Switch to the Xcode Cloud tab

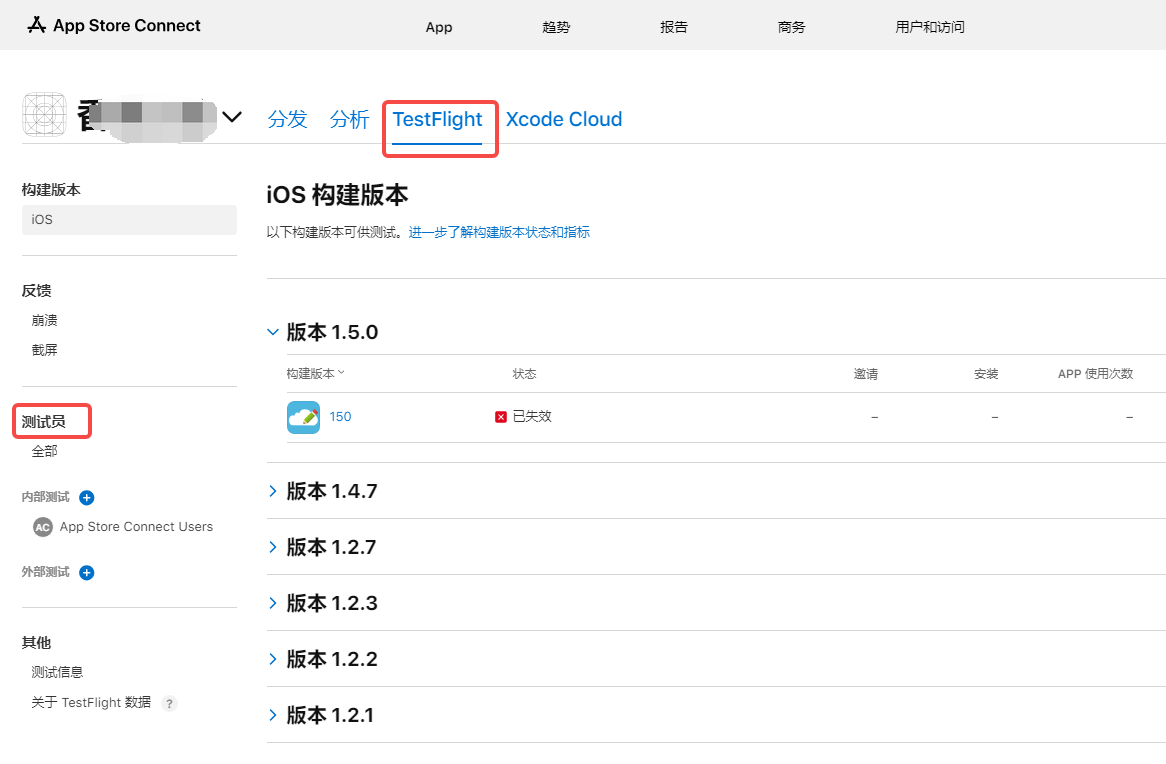pyautogui.click(x=564, y=119)
